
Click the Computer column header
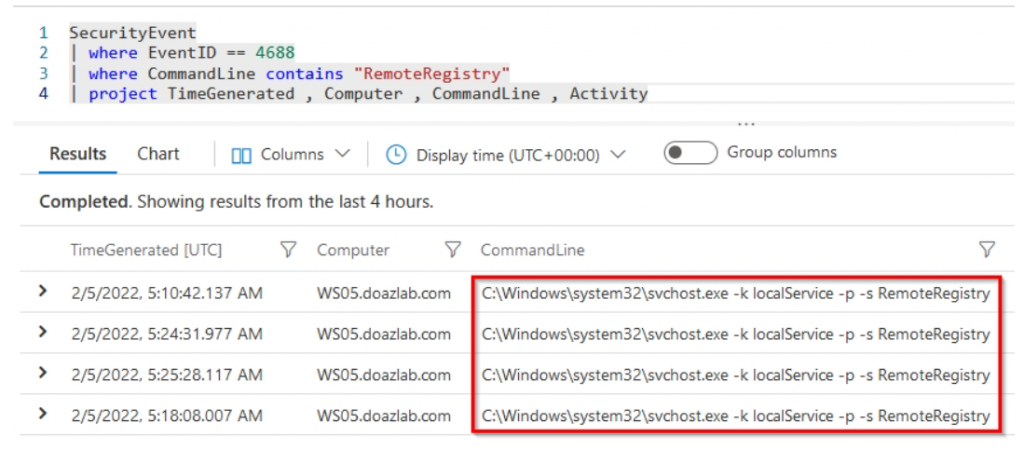tap(353, 250)
